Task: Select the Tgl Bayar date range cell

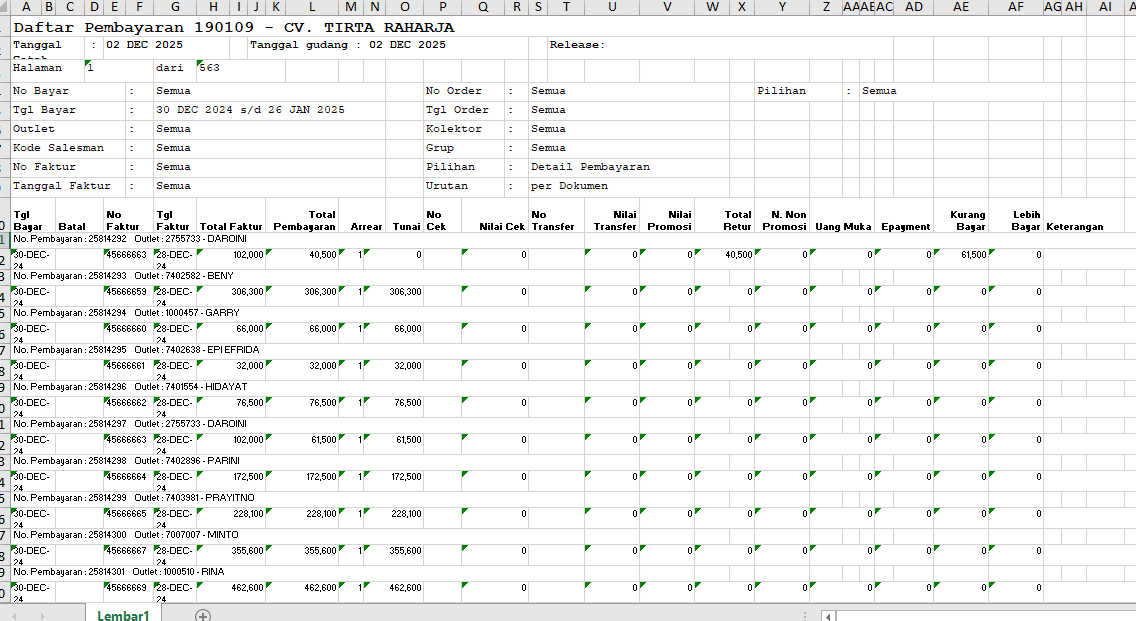Action: (250, 110)
